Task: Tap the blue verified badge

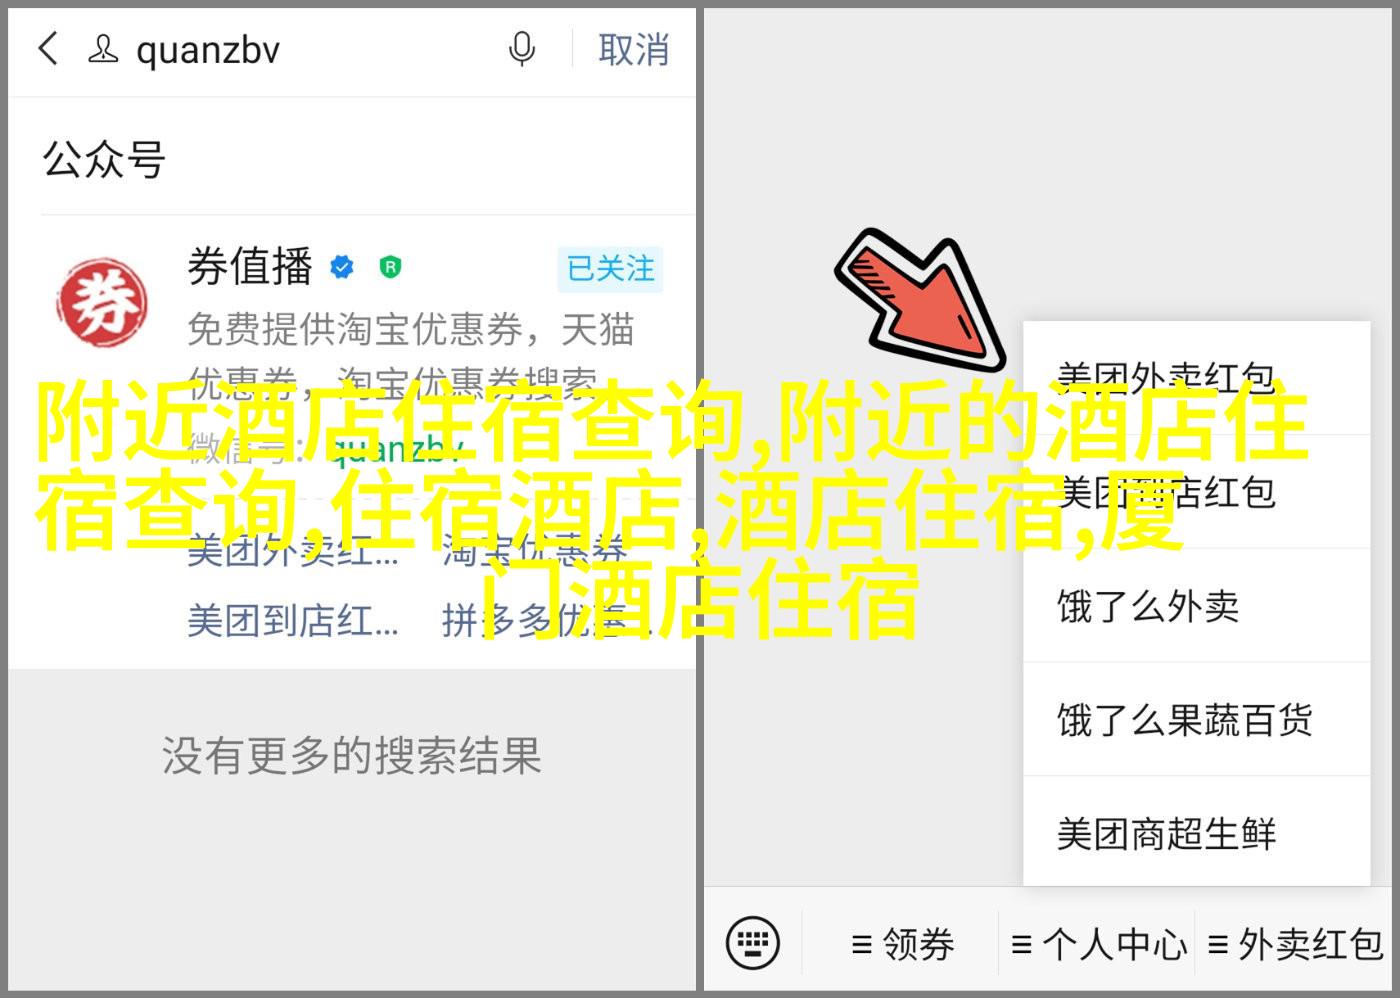Action: click(342, 267)
